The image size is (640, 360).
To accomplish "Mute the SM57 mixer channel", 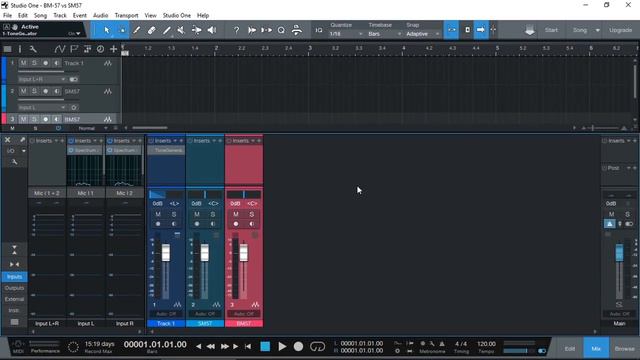I will point(197,214).
